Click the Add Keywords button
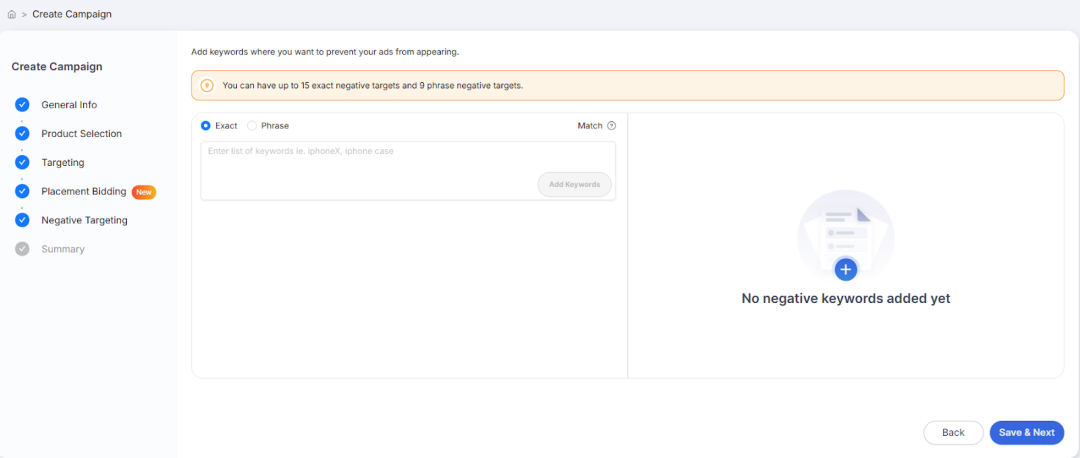 point(574,185)
